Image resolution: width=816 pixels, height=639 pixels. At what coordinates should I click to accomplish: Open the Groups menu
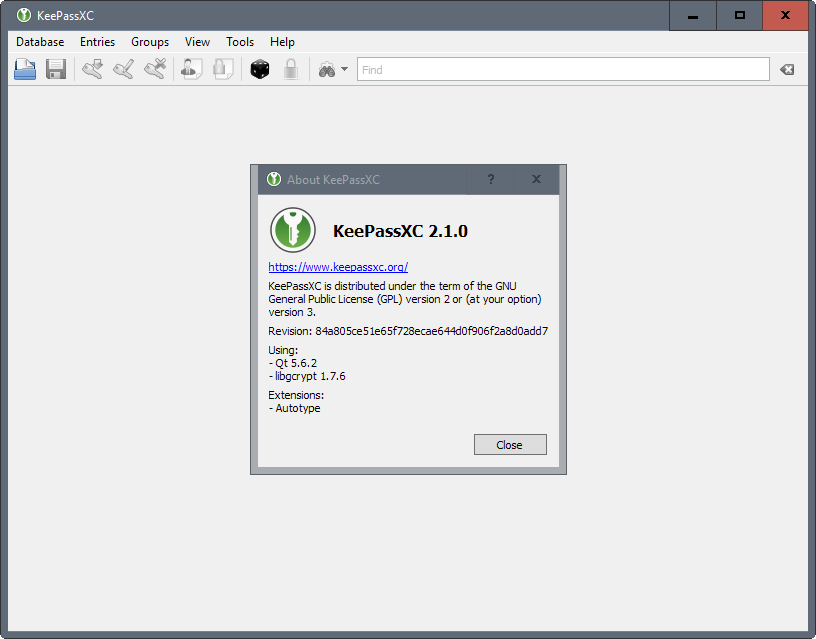(x=150, y=42)
